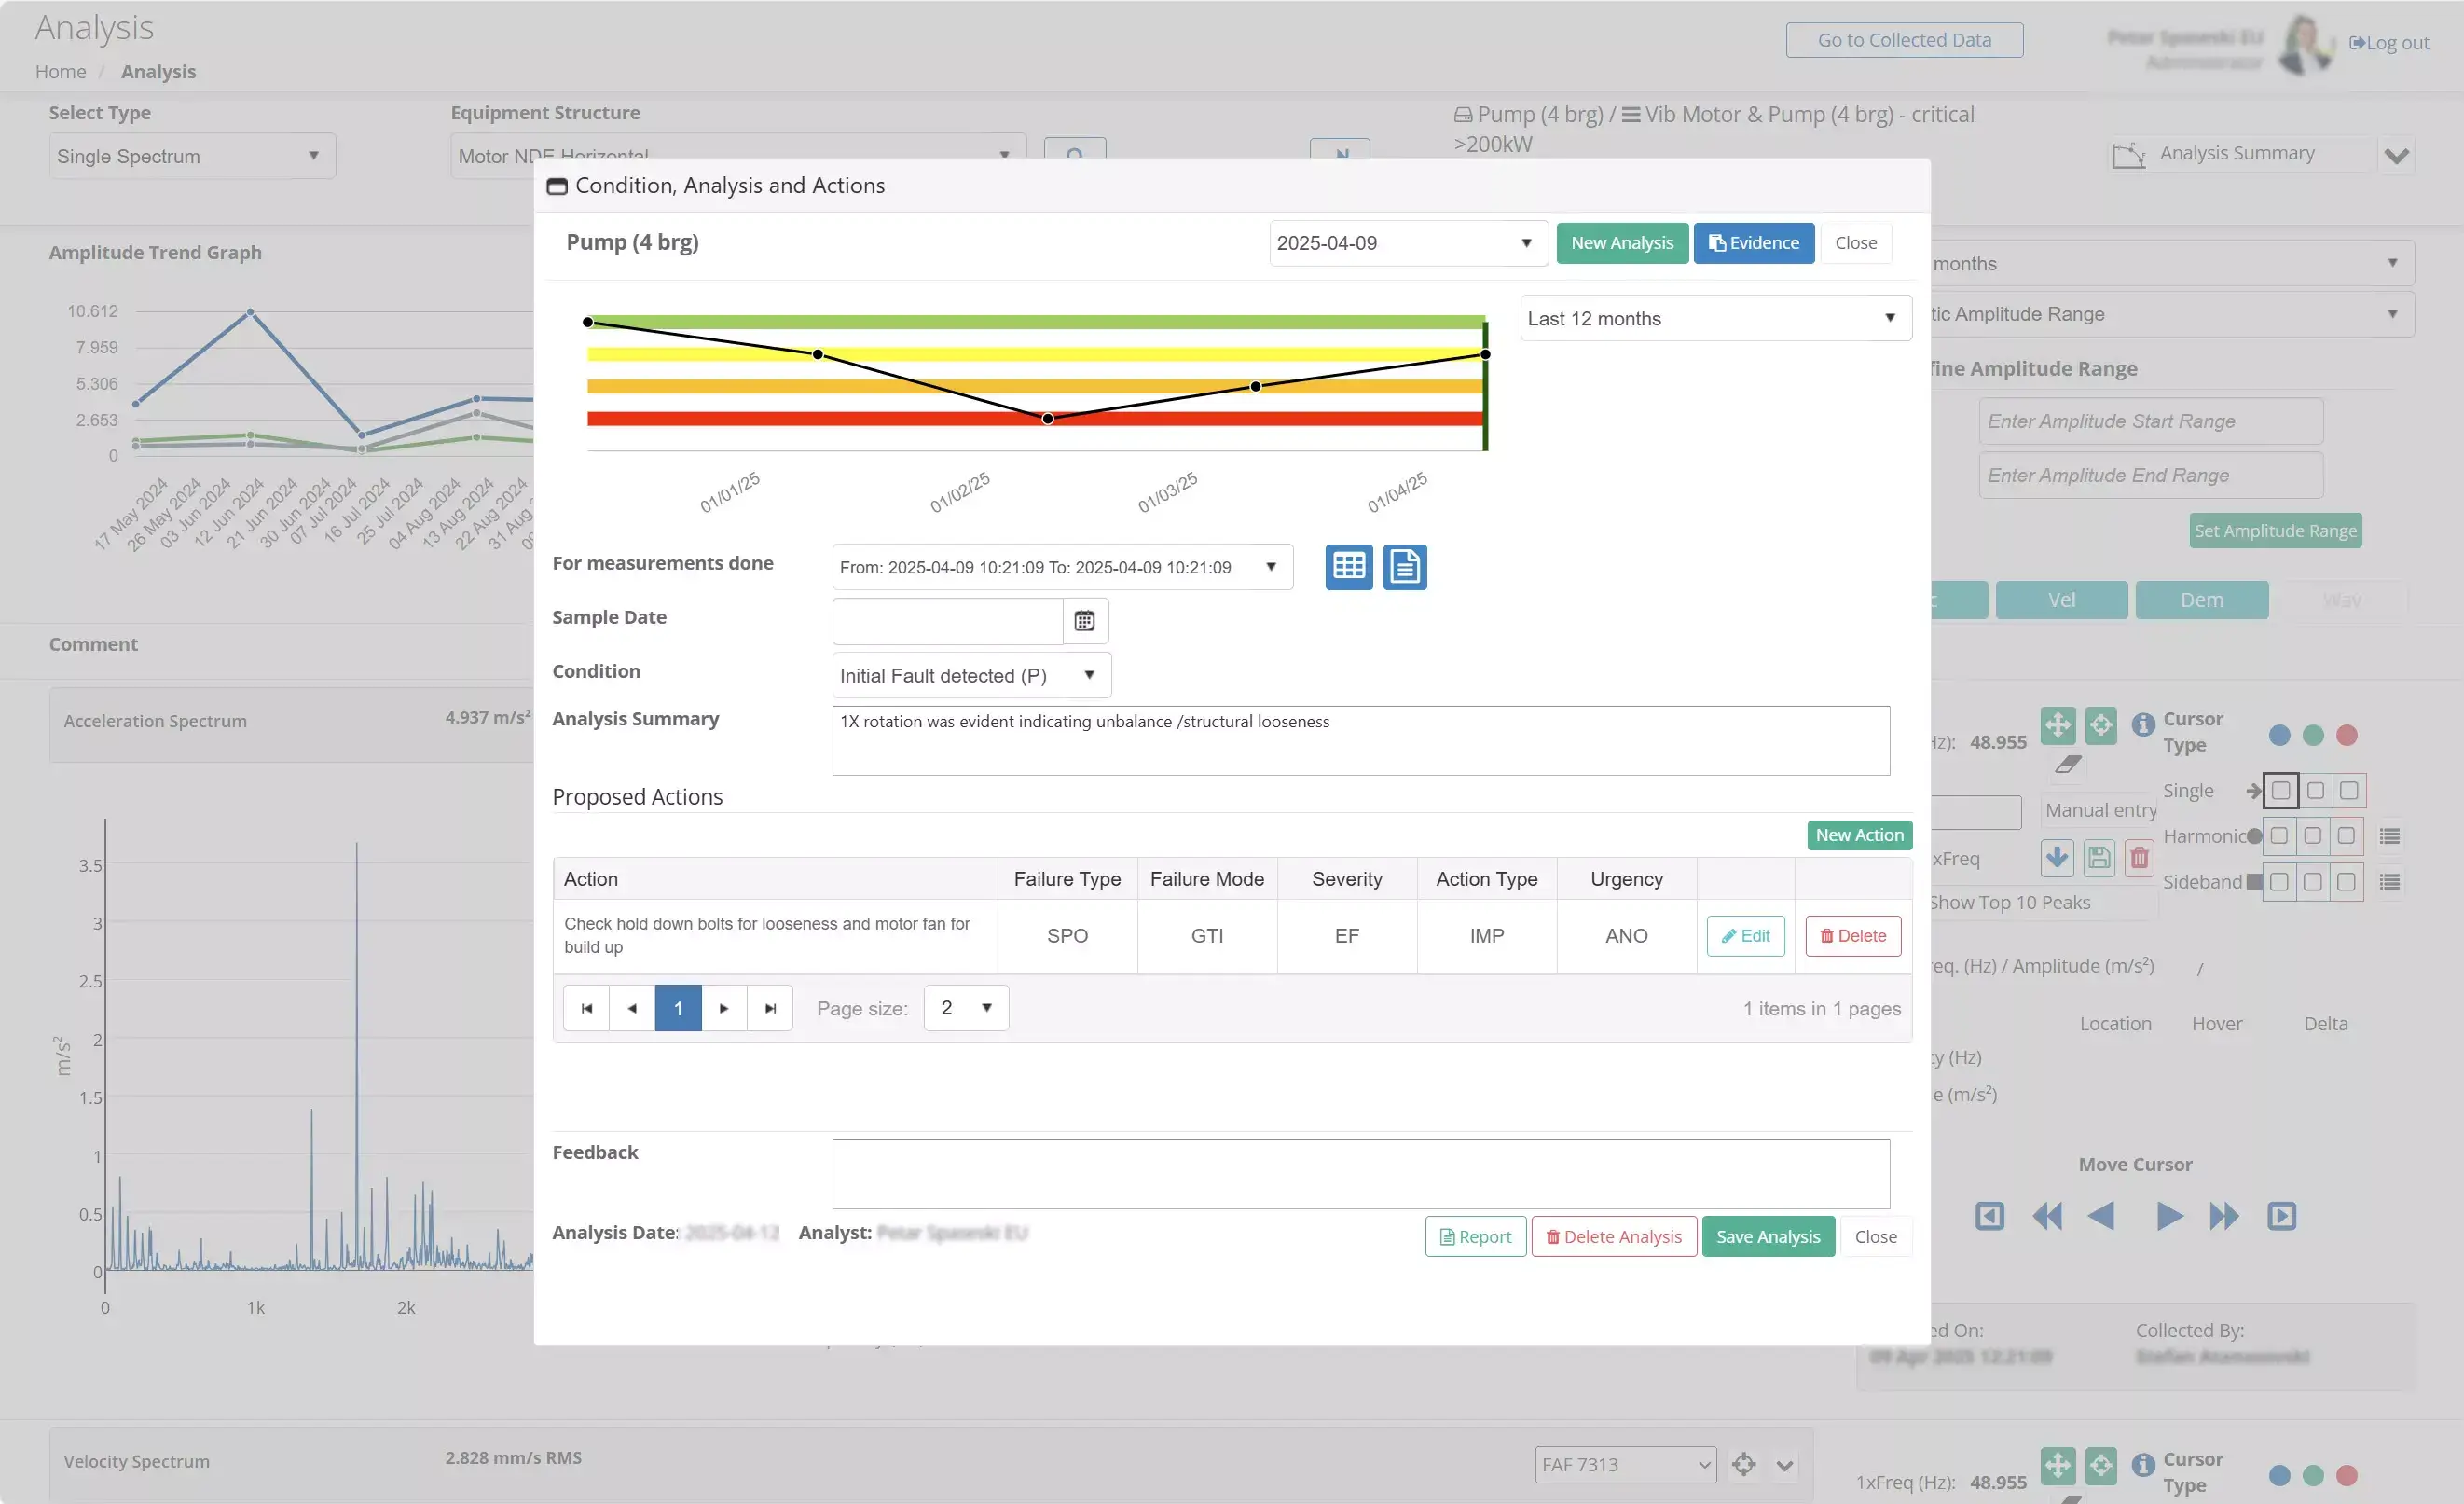This screenshot has width=2464, height=1504.
Task: Move cursor fast backward
Action: 2046,1216
